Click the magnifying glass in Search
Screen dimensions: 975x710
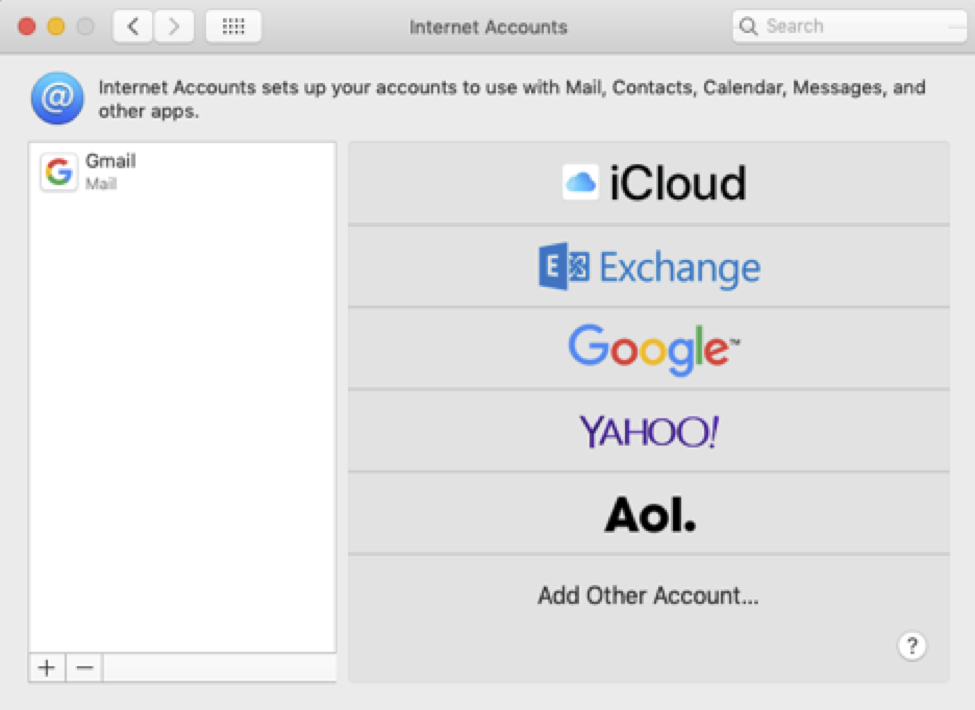(x=748, y=27)
